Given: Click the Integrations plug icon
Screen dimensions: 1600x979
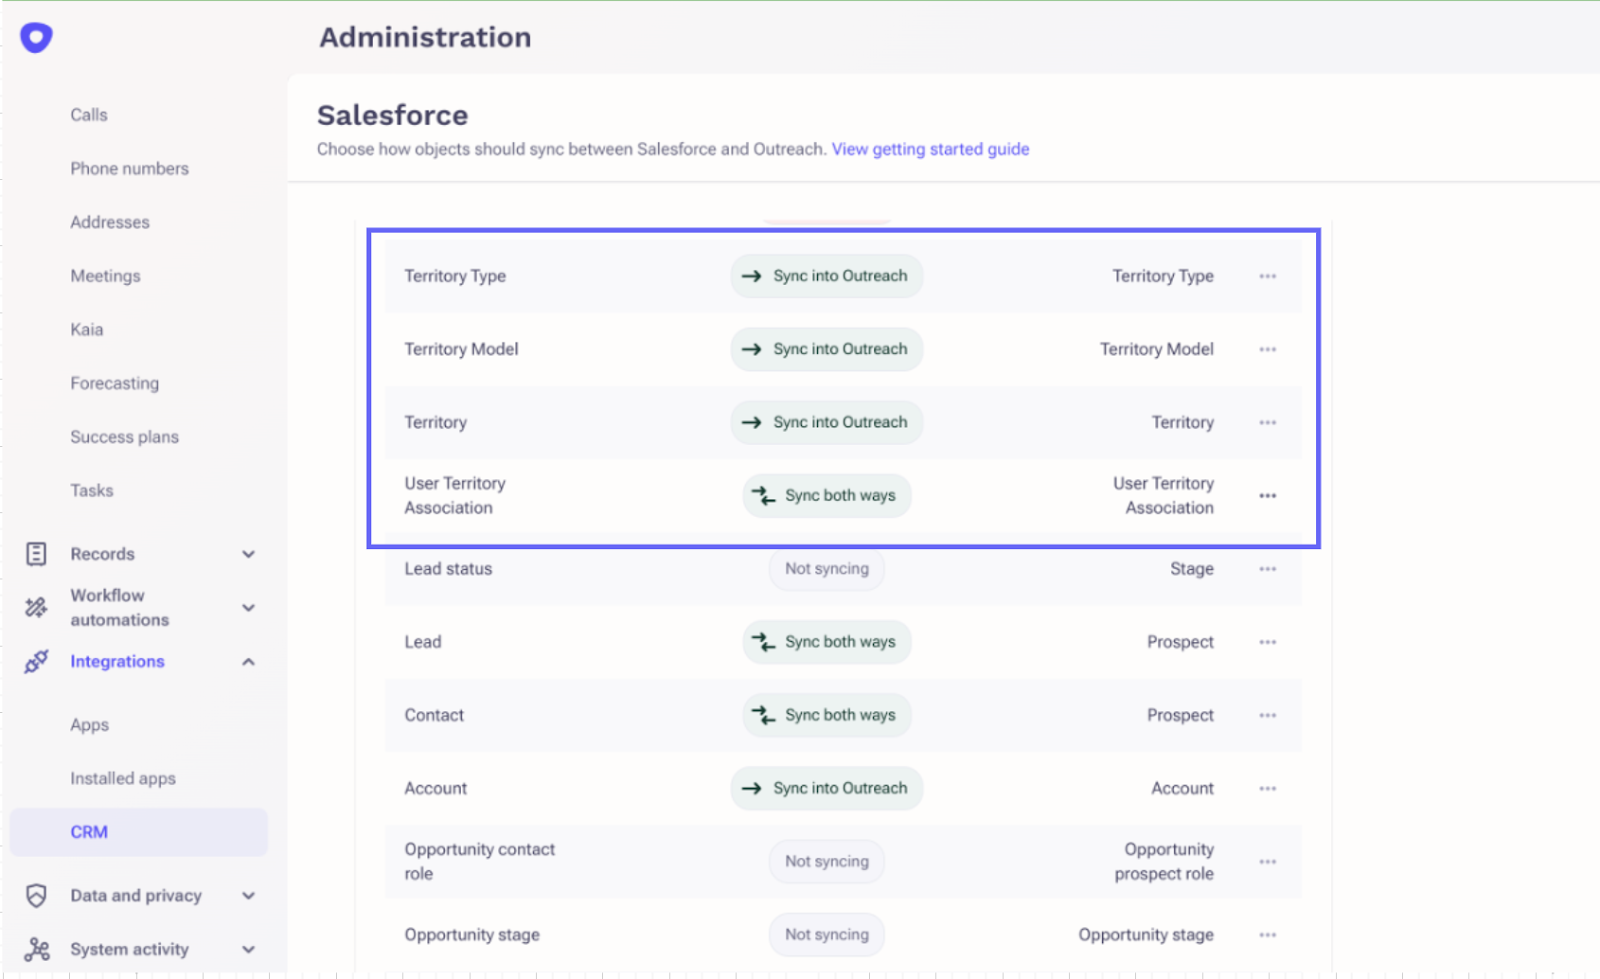Looking at the screenshot, I should click(x=36, y=661).
